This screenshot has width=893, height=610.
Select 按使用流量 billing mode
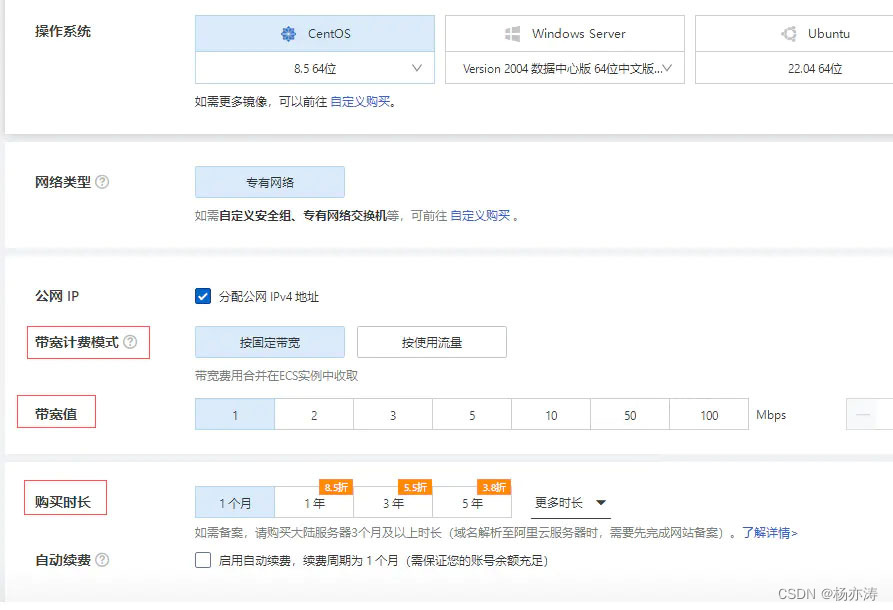(432, 342)
